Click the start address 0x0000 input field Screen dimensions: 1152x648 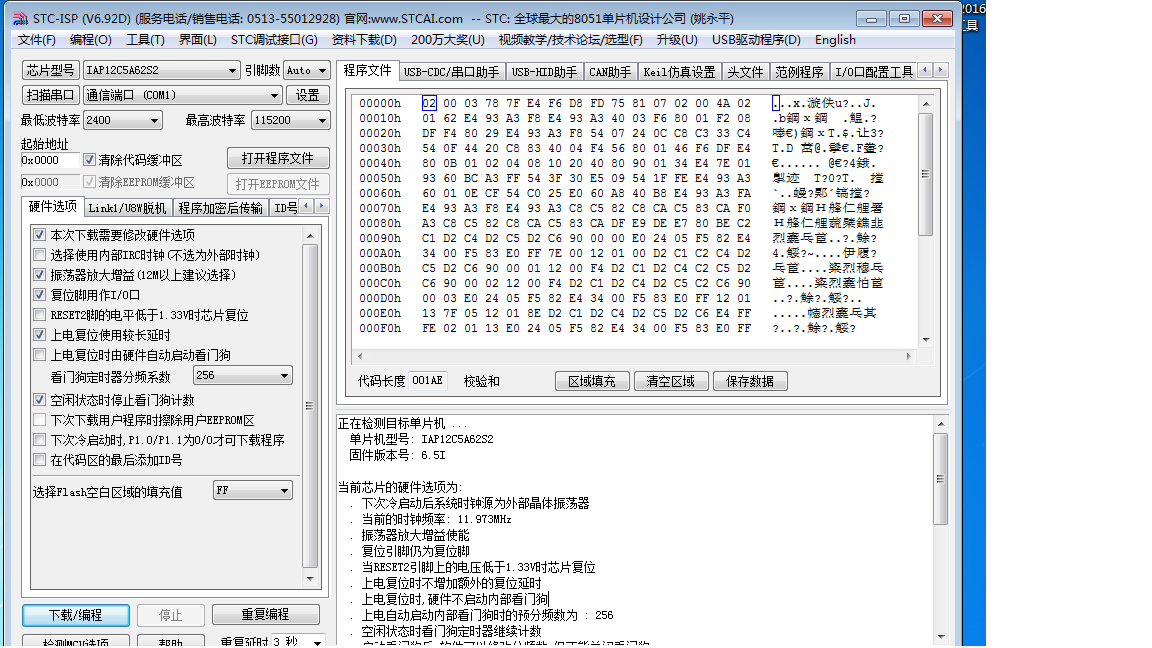(x=49, y=160)
